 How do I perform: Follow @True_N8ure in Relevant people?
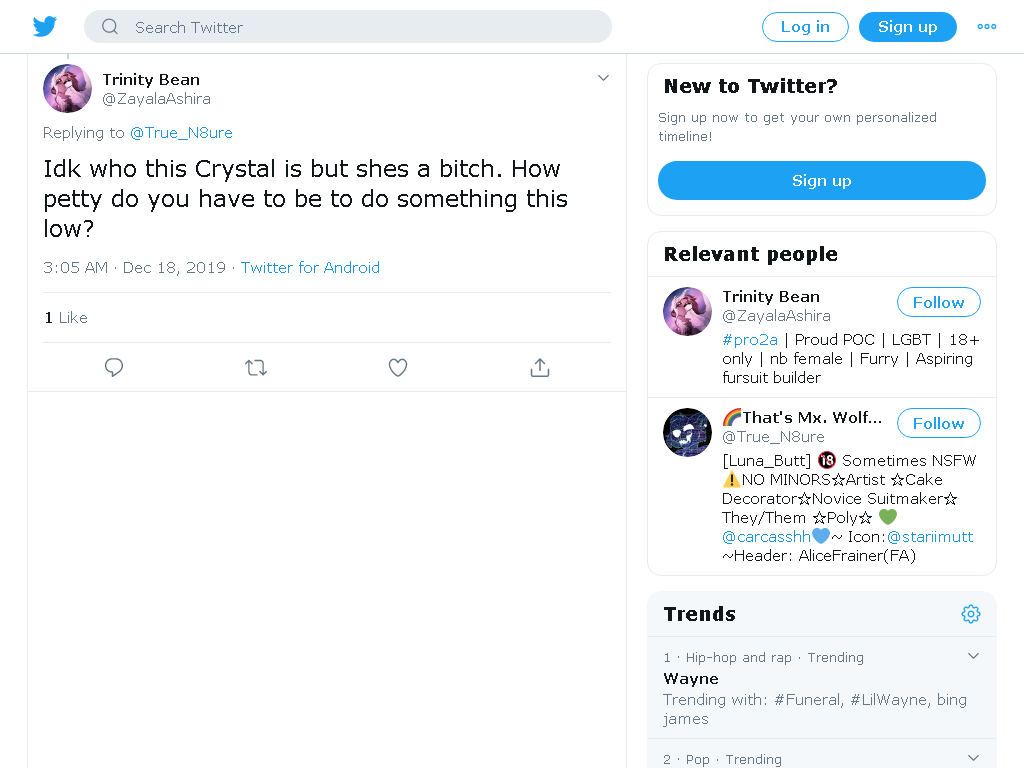point(938,423)
